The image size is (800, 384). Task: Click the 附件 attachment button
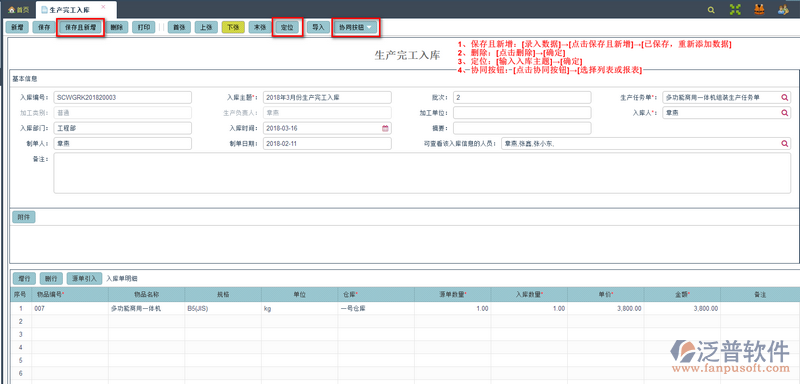point(23,217)
